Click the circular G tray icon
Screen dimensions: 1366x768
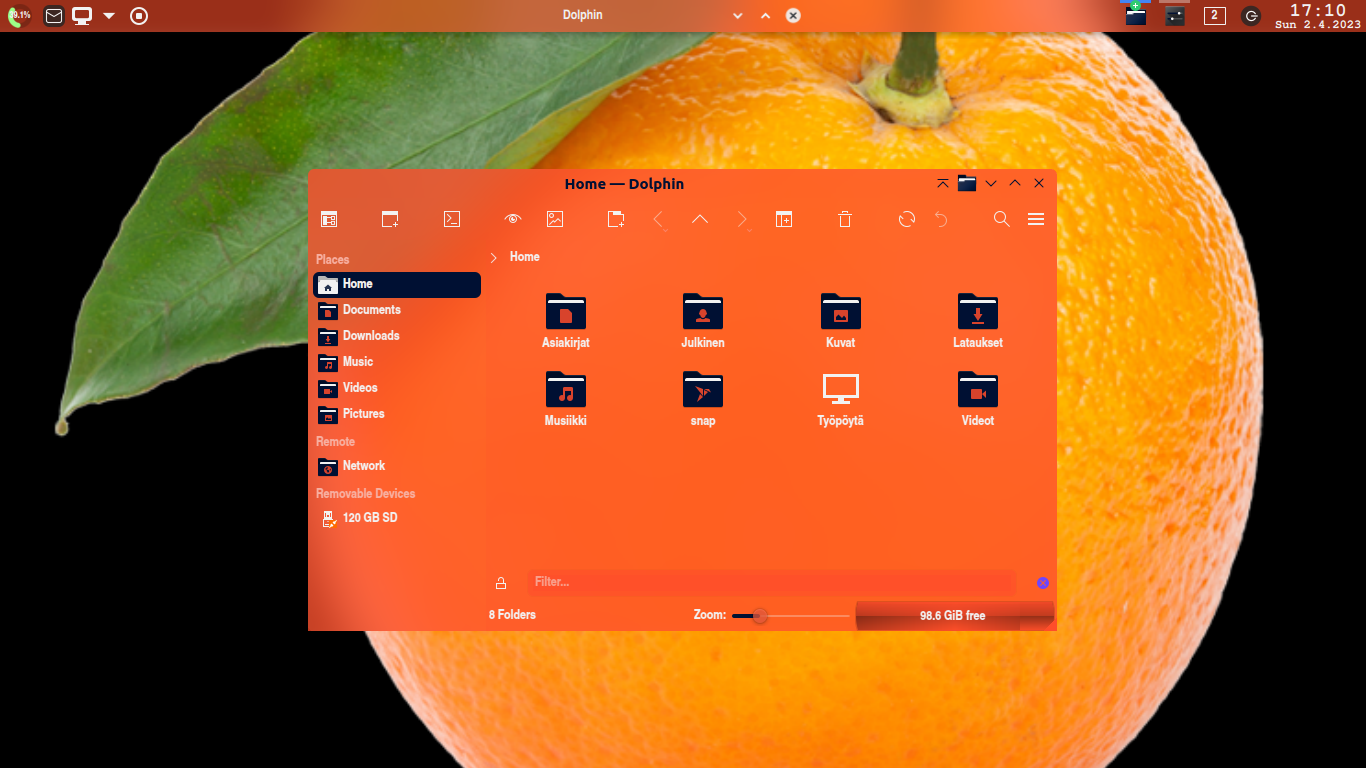pos(1251,16)
